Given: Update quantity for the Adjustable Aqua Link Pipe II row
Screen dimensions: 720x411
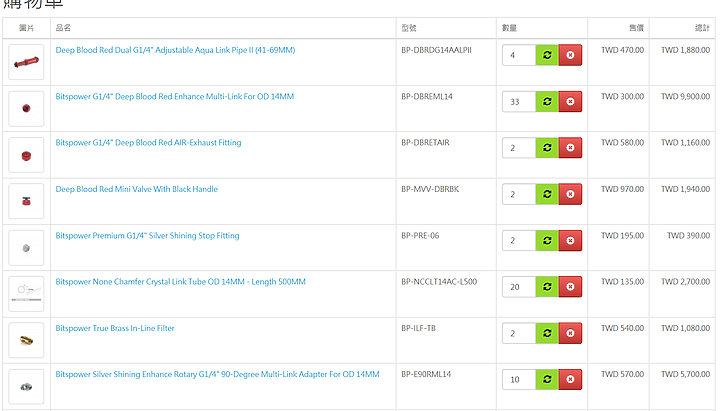Looking at the screenshot, I should coord(547,55).
